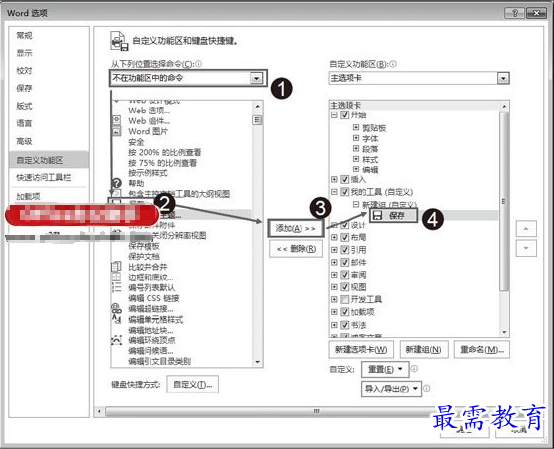Screen dimensions: 554x449
Task: Enable the 开发工具 tab checkbox
Action: [x=344, y=300]
